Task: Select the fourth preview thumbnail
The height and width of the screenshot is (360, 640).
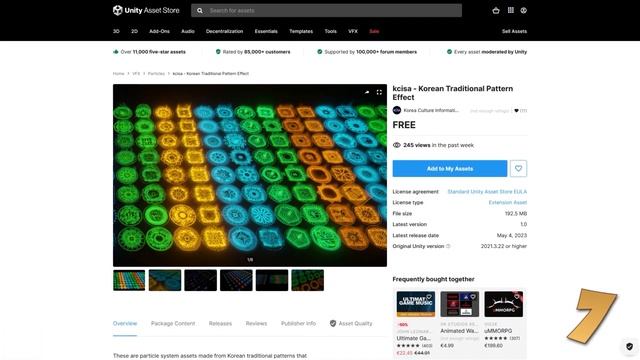Action: [x=236, y=280]
